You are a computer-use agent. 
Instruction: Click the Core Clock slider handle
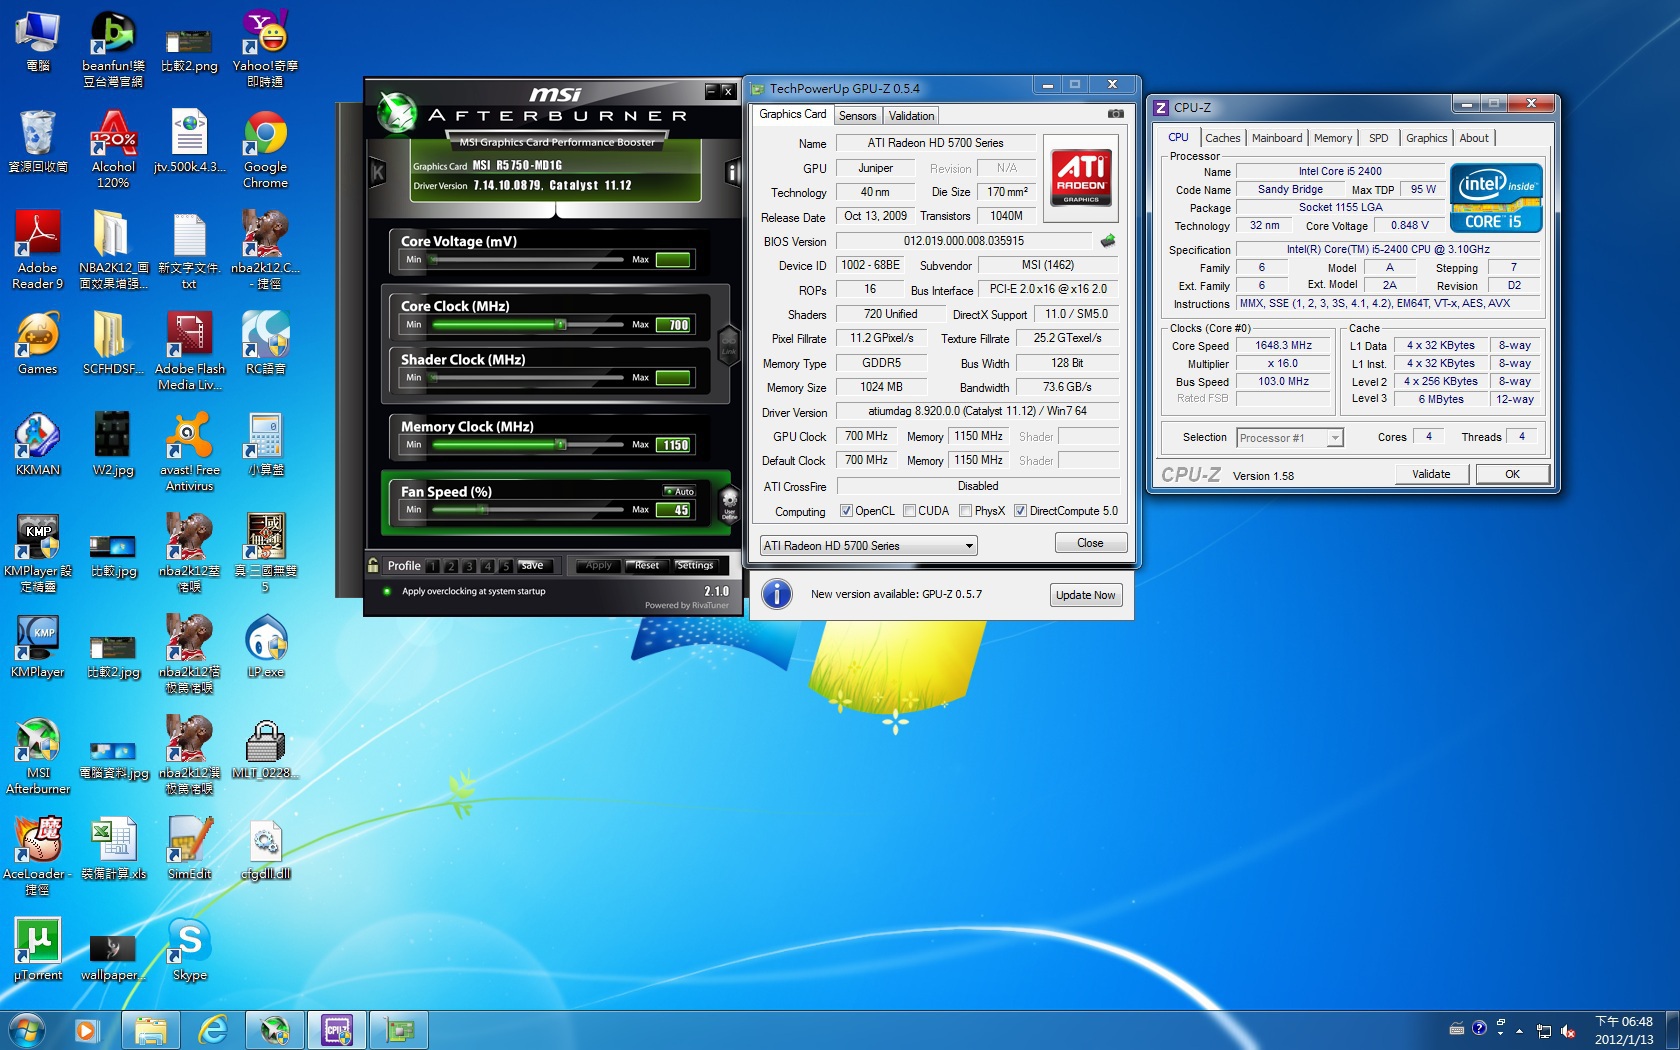click(x=561, y=325)
